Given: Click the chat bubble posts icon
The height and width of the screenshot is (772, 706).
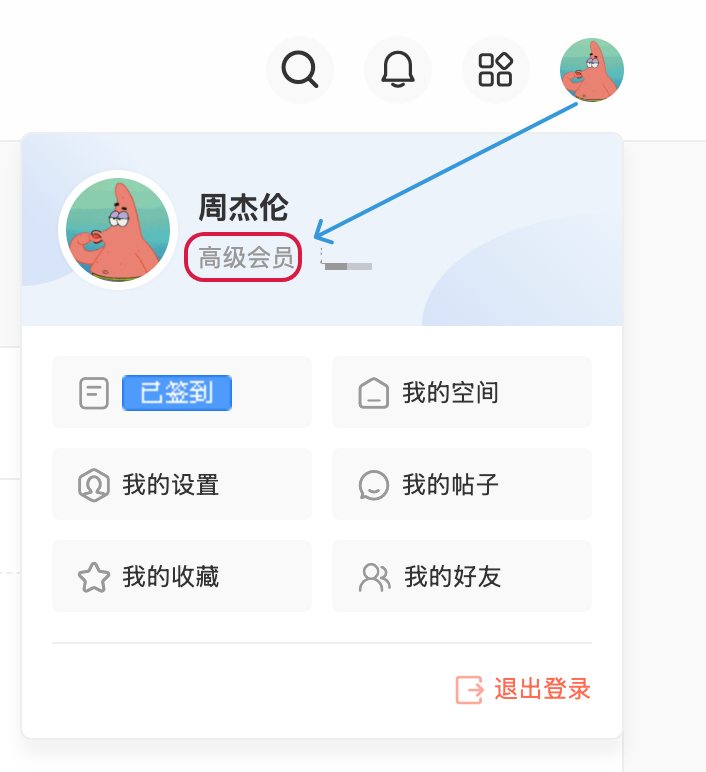Looking at the screenshot, I should click(x=374, y=485).
